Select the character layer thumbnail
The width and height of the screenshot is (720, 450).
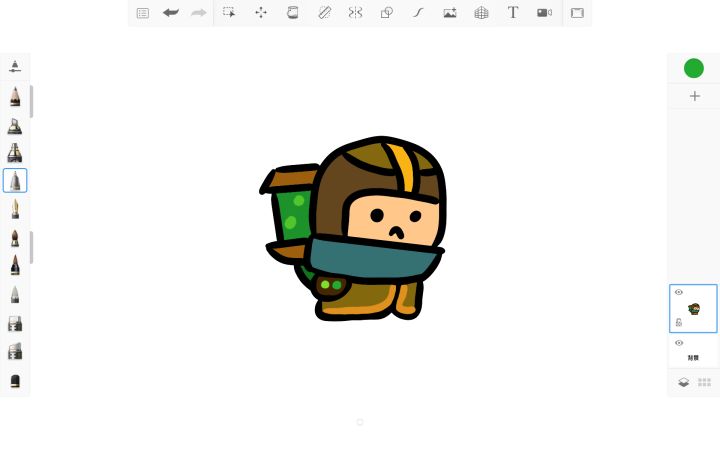695,309
